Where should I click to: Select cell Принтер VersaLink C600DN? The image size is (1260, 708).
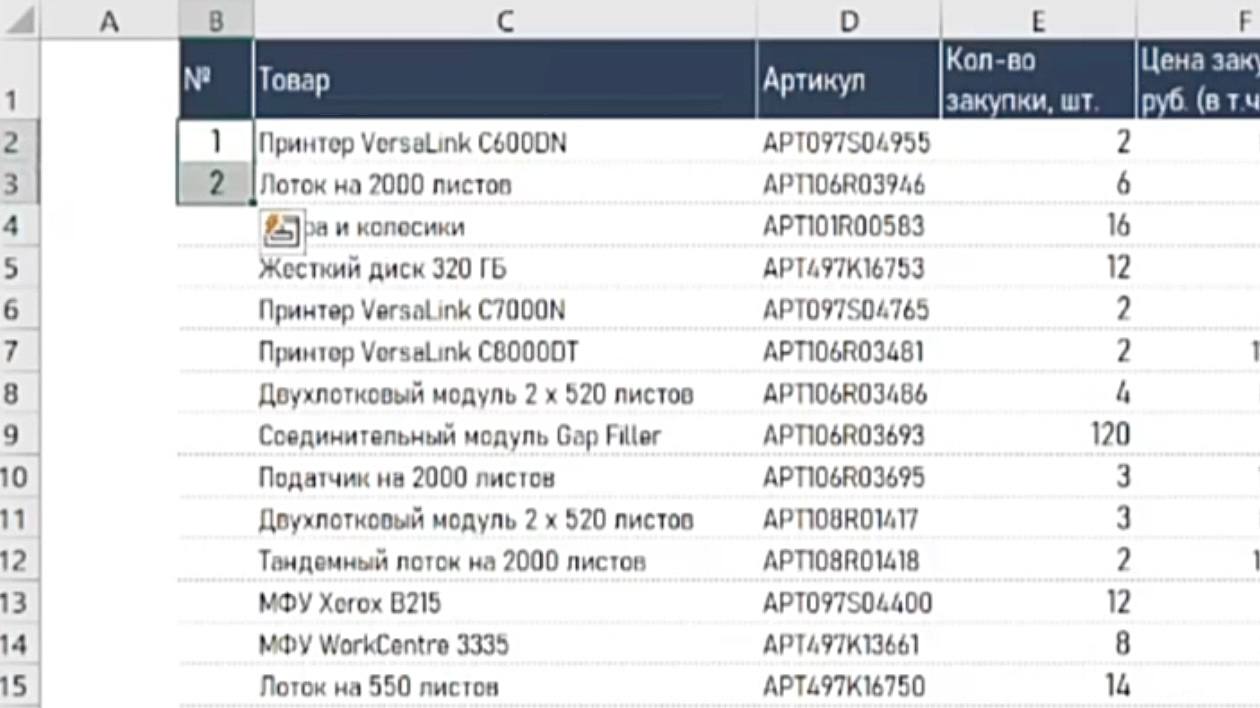[x=505, y=142]
